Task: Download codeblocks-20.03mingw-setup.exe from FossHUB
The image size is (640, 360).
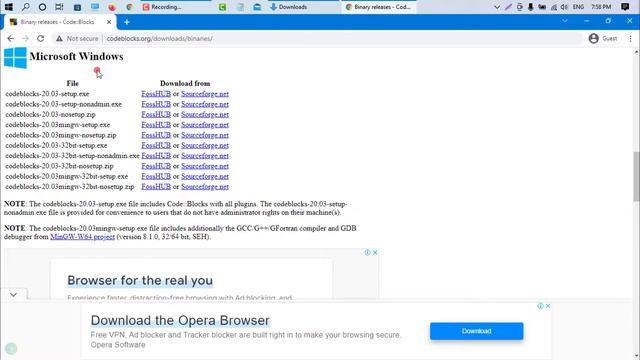Action: coord(156,125)
